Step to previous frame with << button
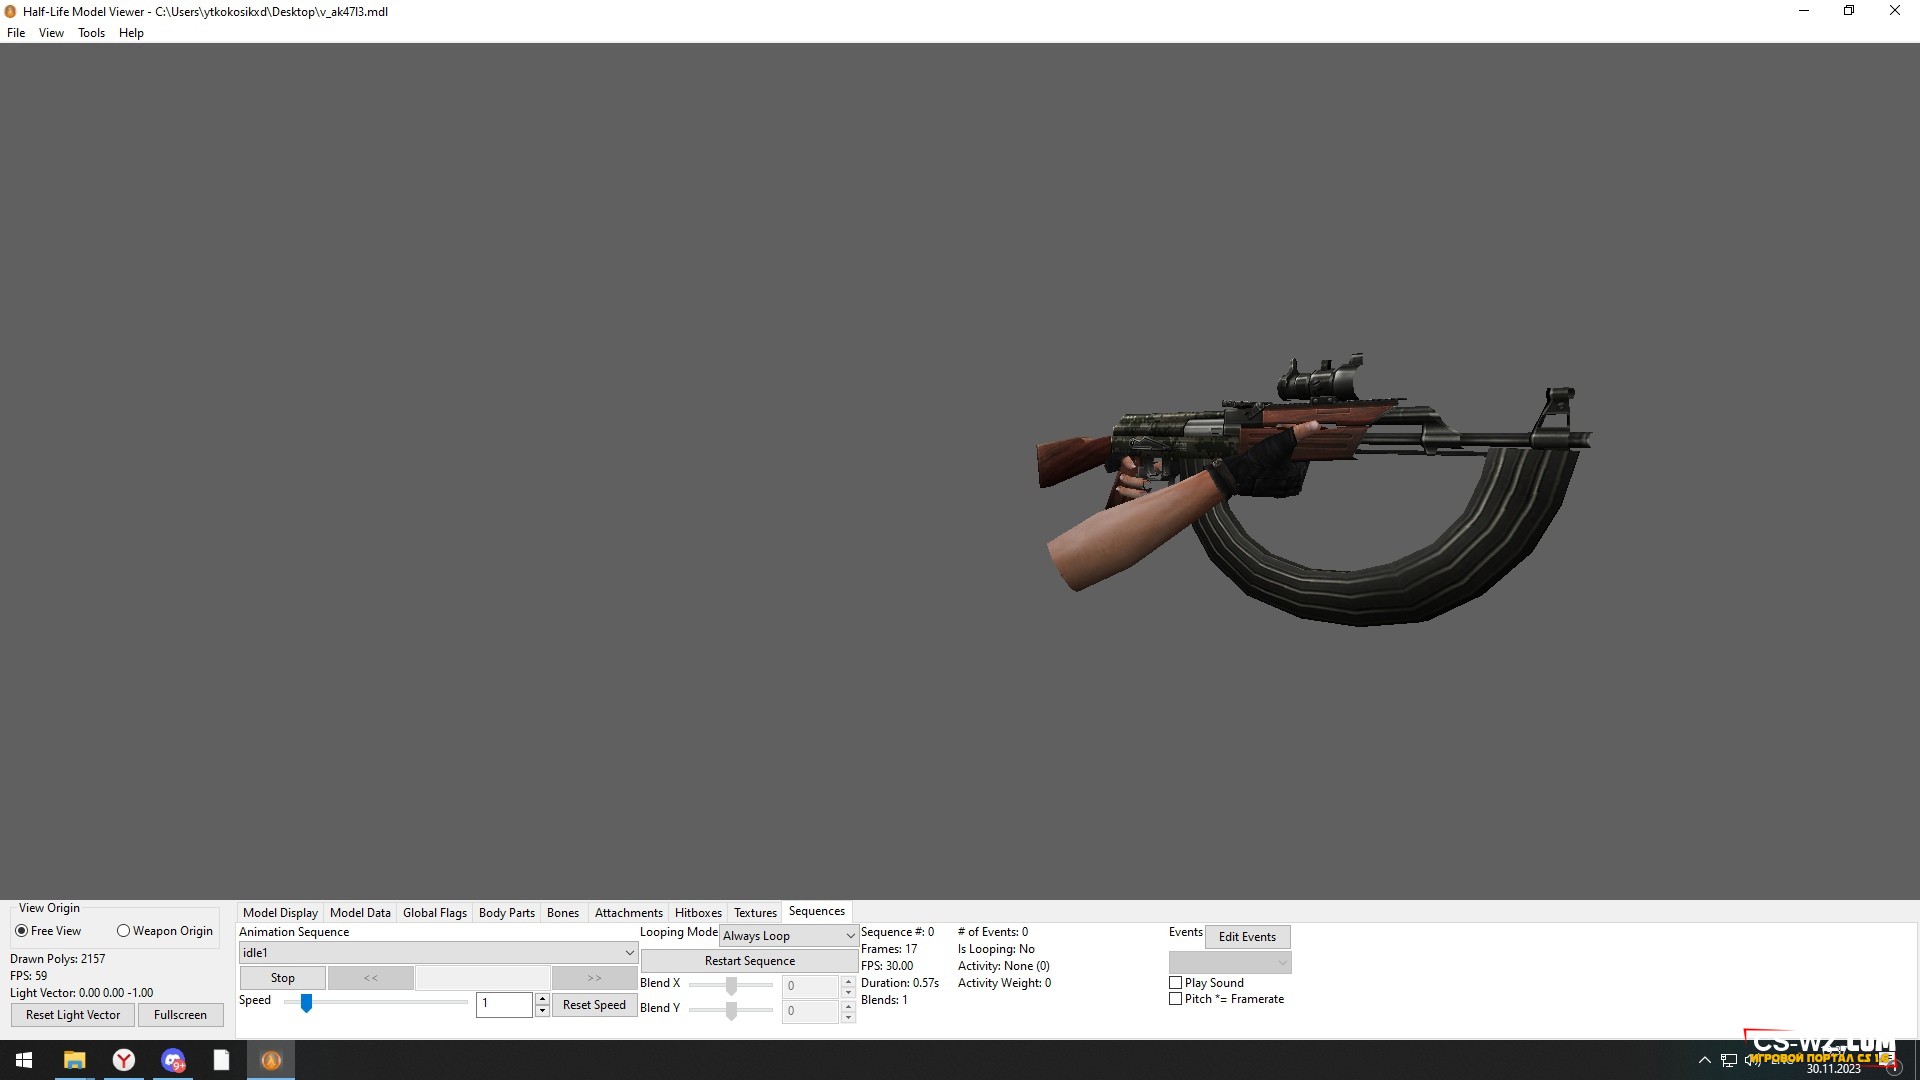Image resolution: width=1920 pixels, height=1080 pixels. [371, 978]
